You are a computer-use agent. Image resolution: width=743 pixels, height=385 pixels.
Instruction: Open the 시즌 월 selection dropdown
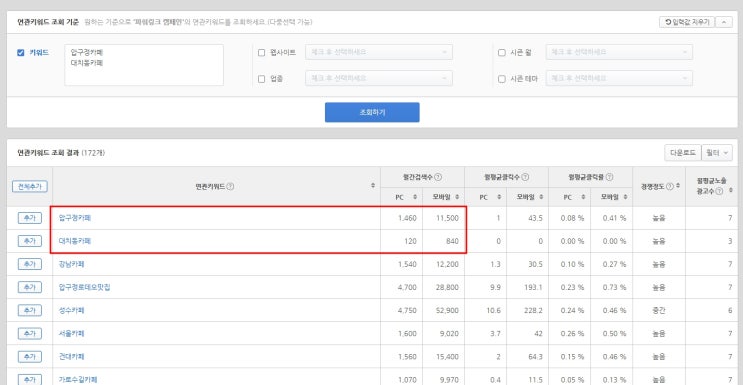pos(619,52)
